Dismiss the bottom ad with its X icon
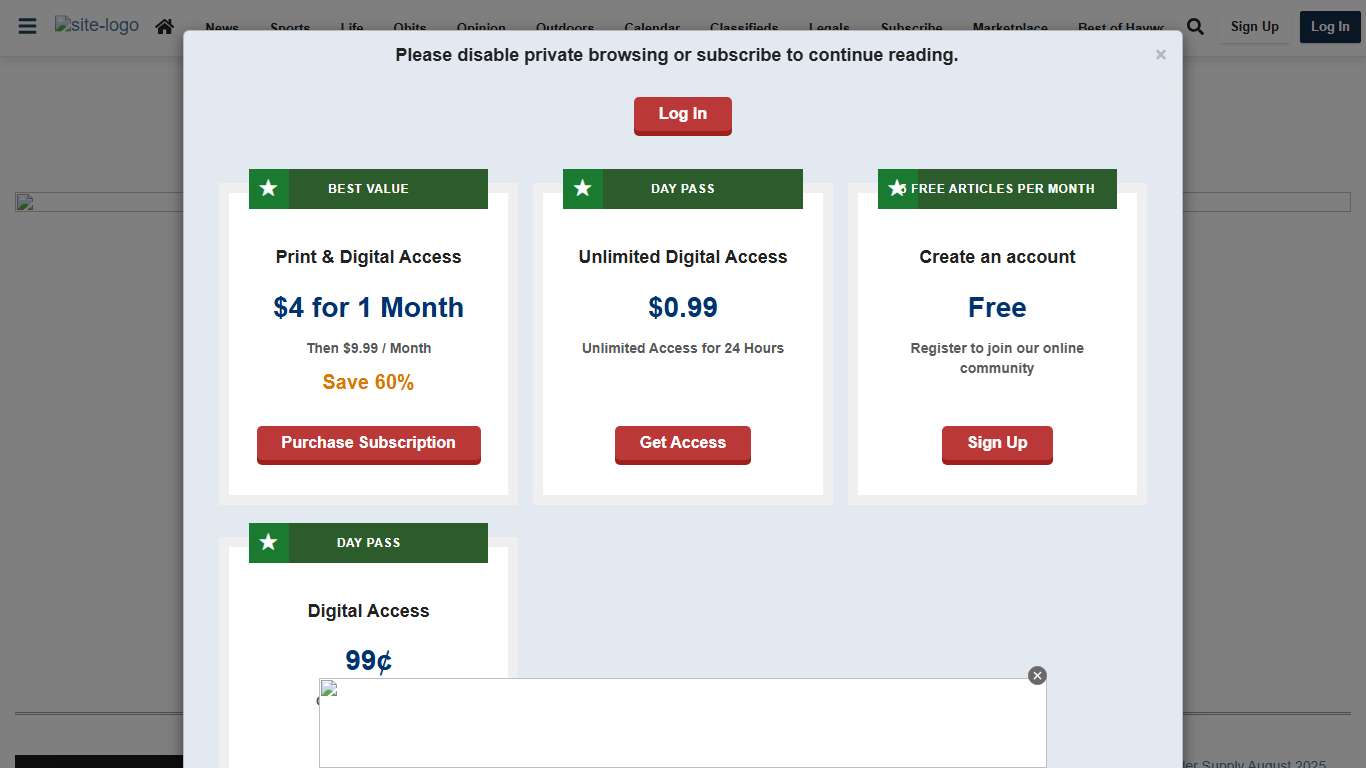Screen dimensions: 1366x768 click(1037, 676)
